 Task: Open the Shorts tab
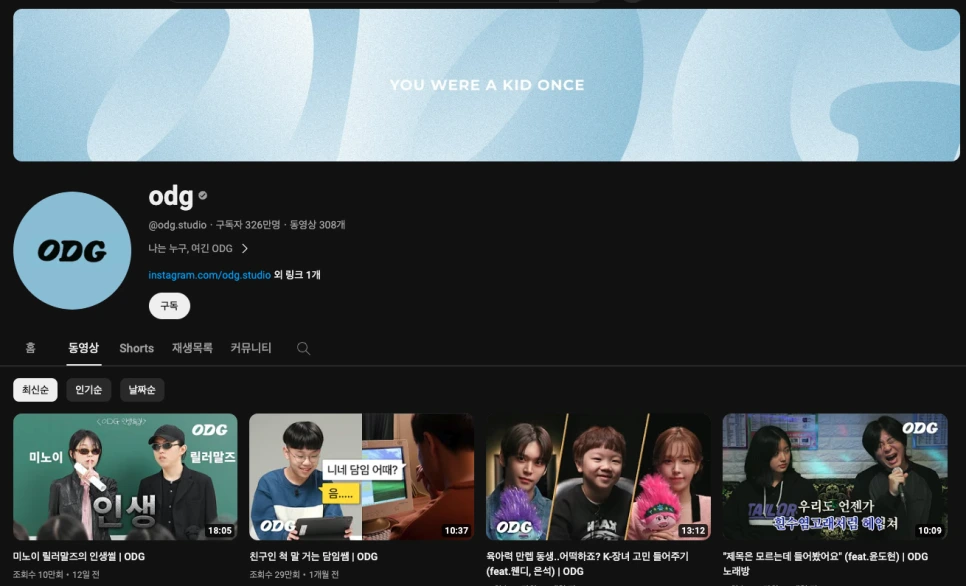click(x=137, y=348)
